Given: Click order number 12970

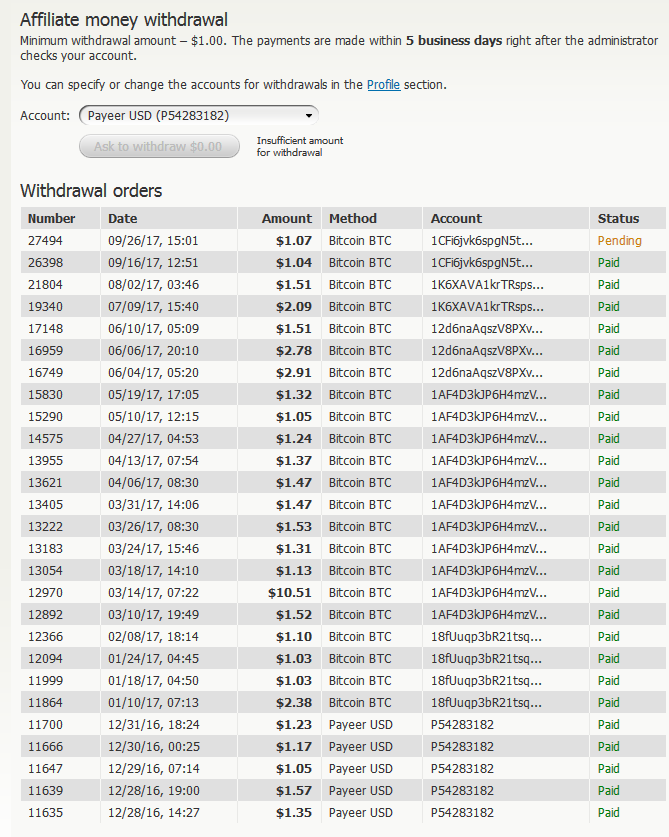Looking at the screenshot, I should point(45,593).
